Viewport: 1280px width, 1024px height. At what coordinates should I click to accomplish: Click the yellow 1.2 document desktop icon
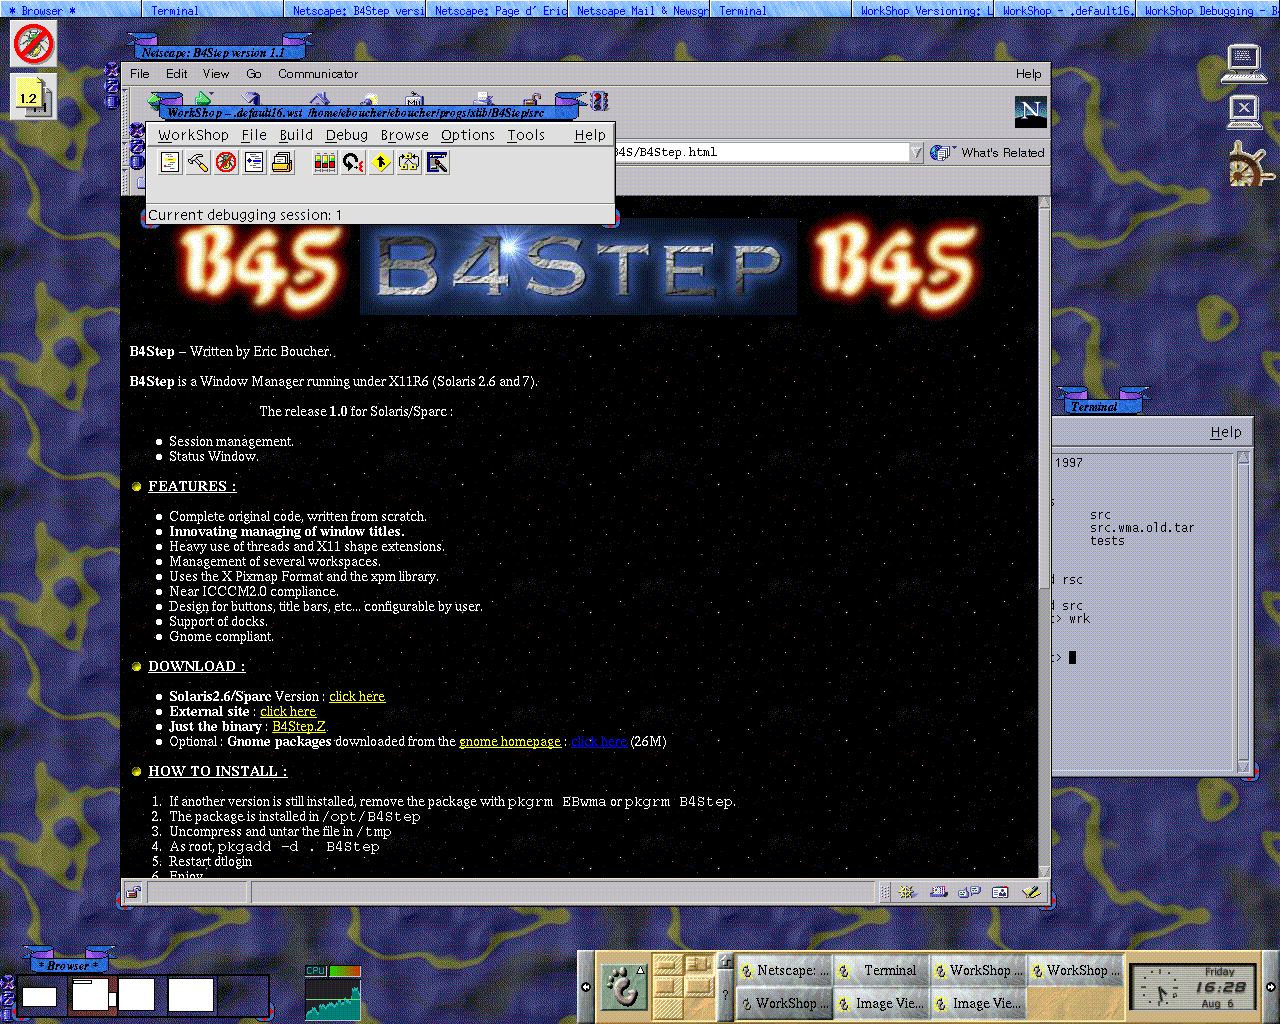pyautogui.click(x=34, y=97)
